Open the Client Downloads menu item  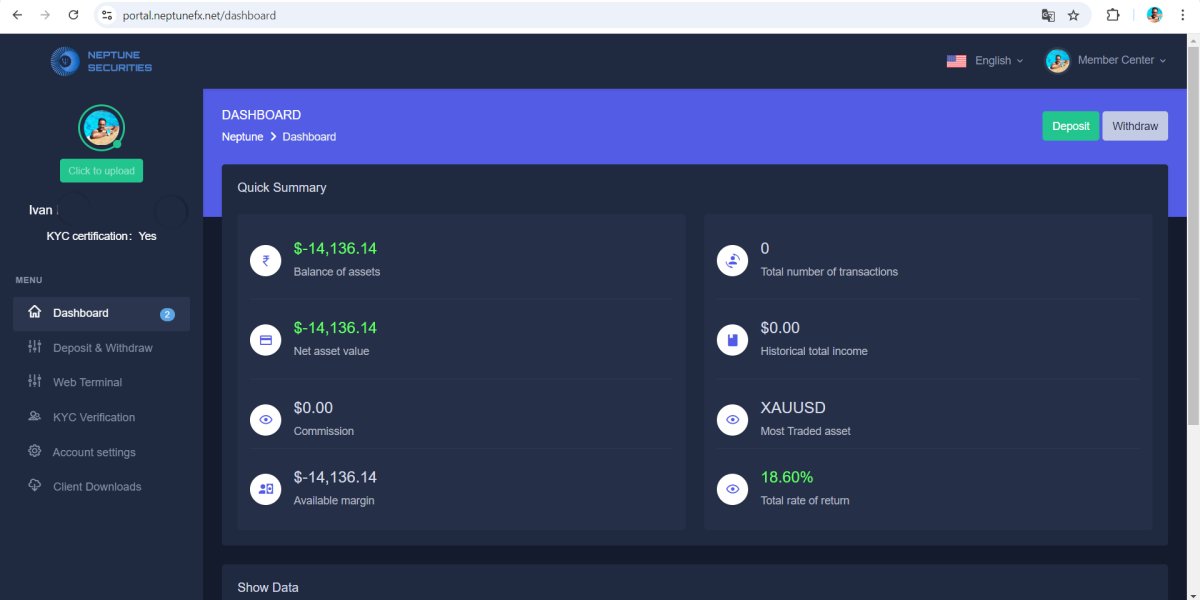click(x=101, y=486)
